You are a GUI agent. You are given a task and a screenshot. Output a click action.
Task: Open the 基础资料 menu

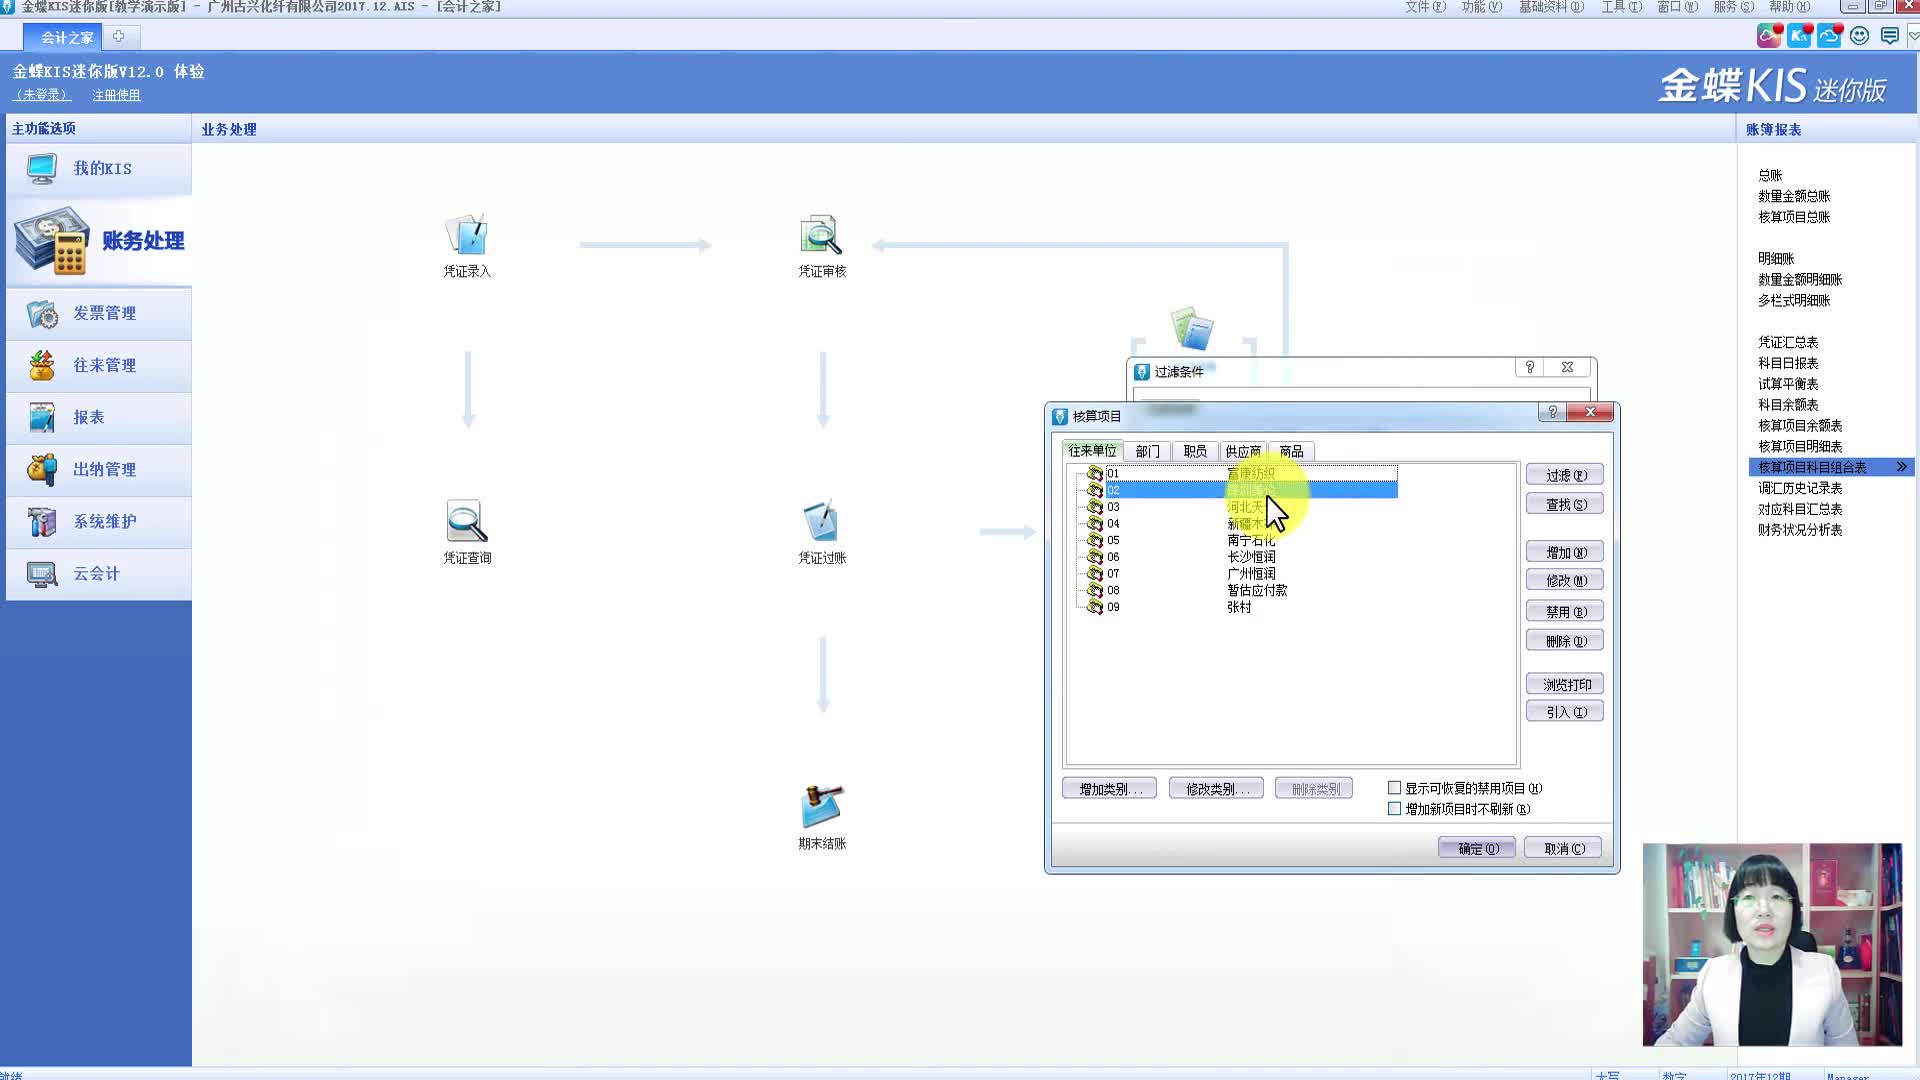coord(1550,7)
